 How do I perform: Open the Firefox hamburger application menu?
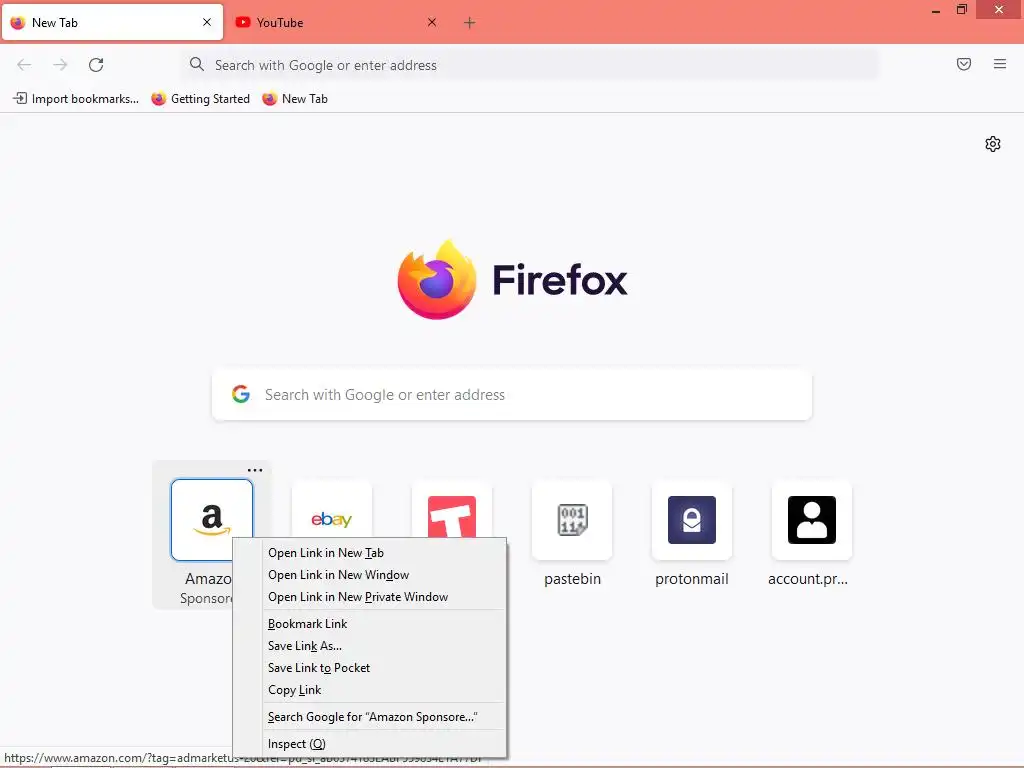click(x=1000, y=64)
